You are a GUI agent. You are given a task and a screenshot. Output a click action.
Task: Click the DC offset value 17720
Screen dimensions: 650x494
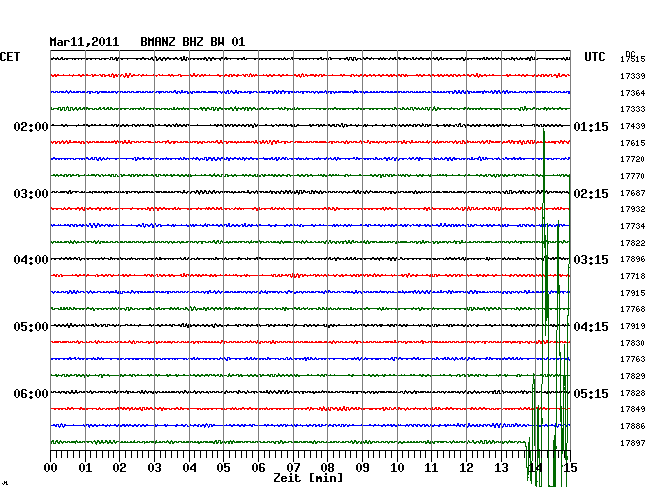(633, 159)
